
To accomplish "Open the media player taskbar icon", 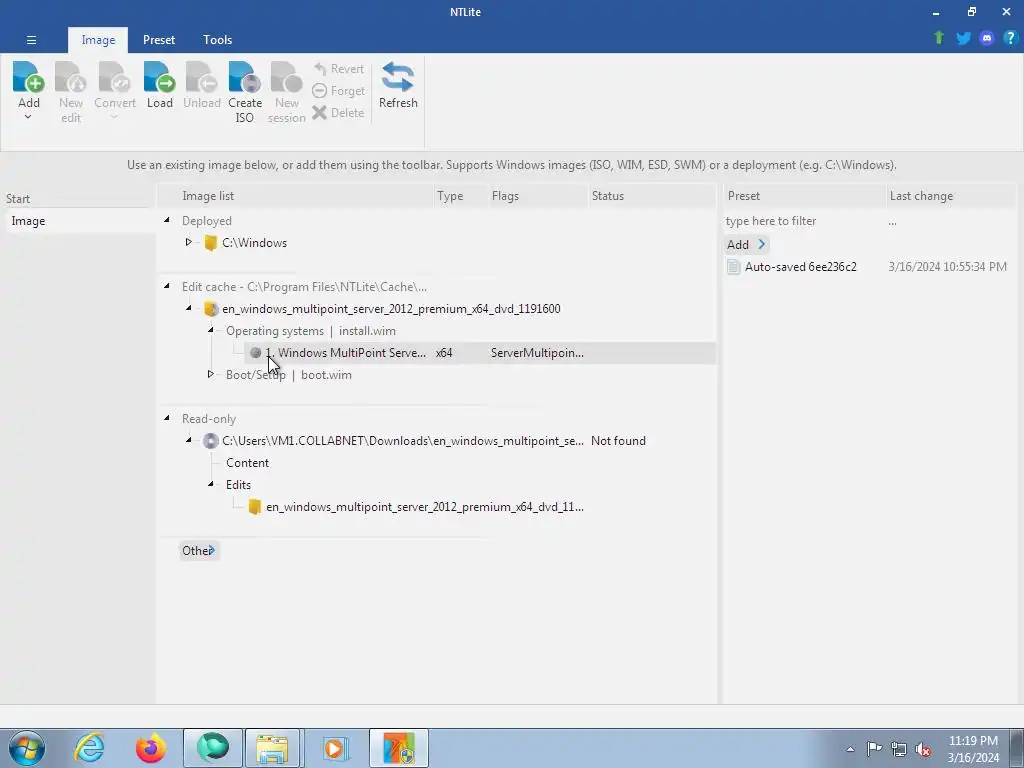I will pos(334,748).
